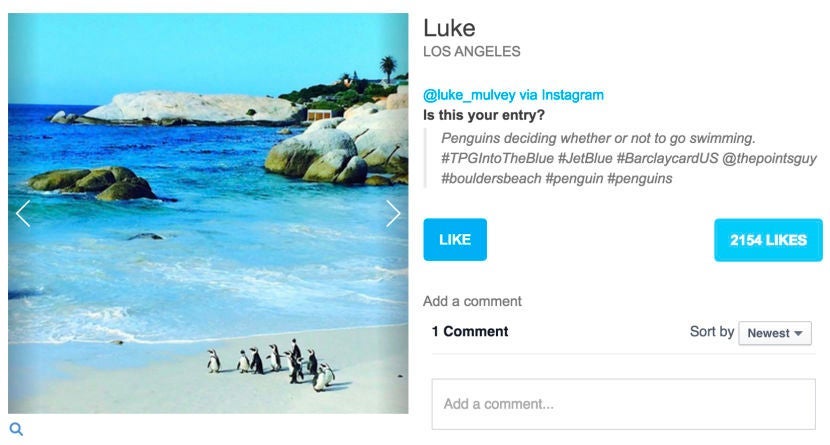This screenshot has height=445, width=830.
Task: Click the entrant name "Luke" heading
Action: [449, 28]
